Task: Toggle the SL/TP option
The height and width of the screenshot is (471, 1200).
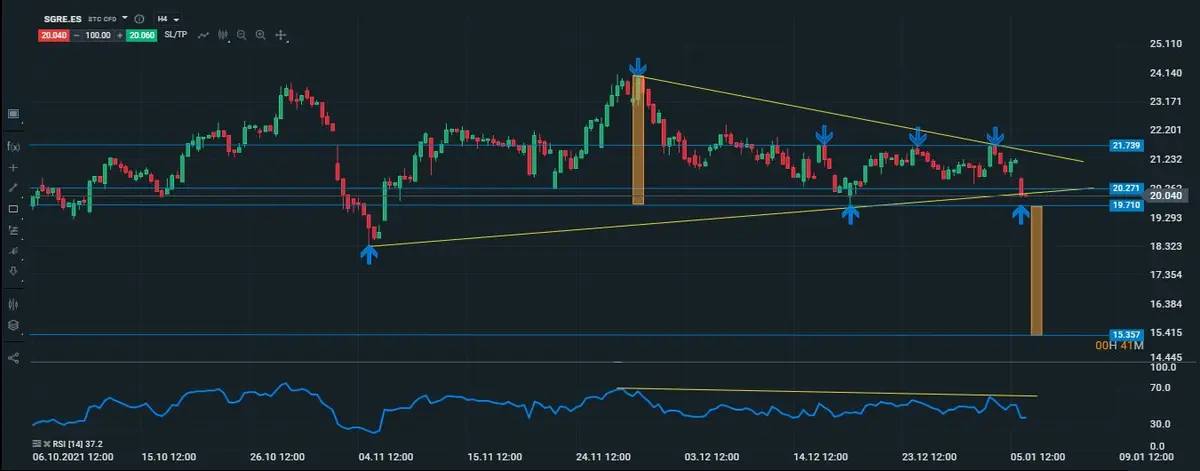Action: pyautogui.click(x=175, y=34)
